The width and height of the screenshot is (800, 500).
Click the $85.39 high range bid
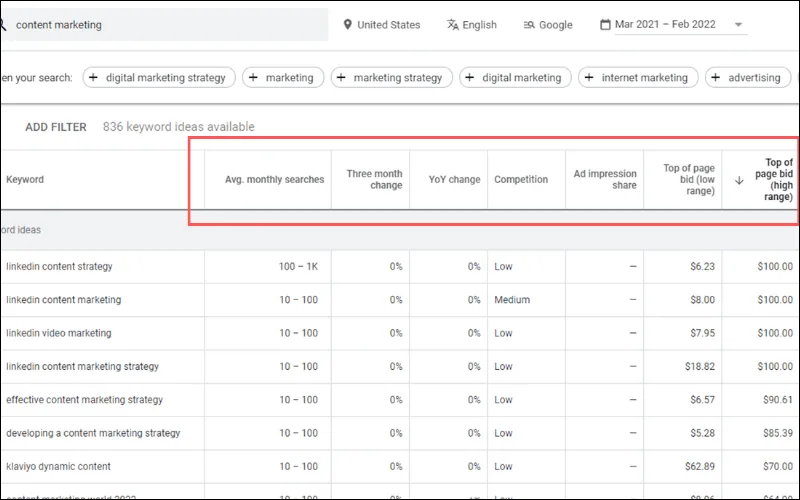click(x=778, y=433)
